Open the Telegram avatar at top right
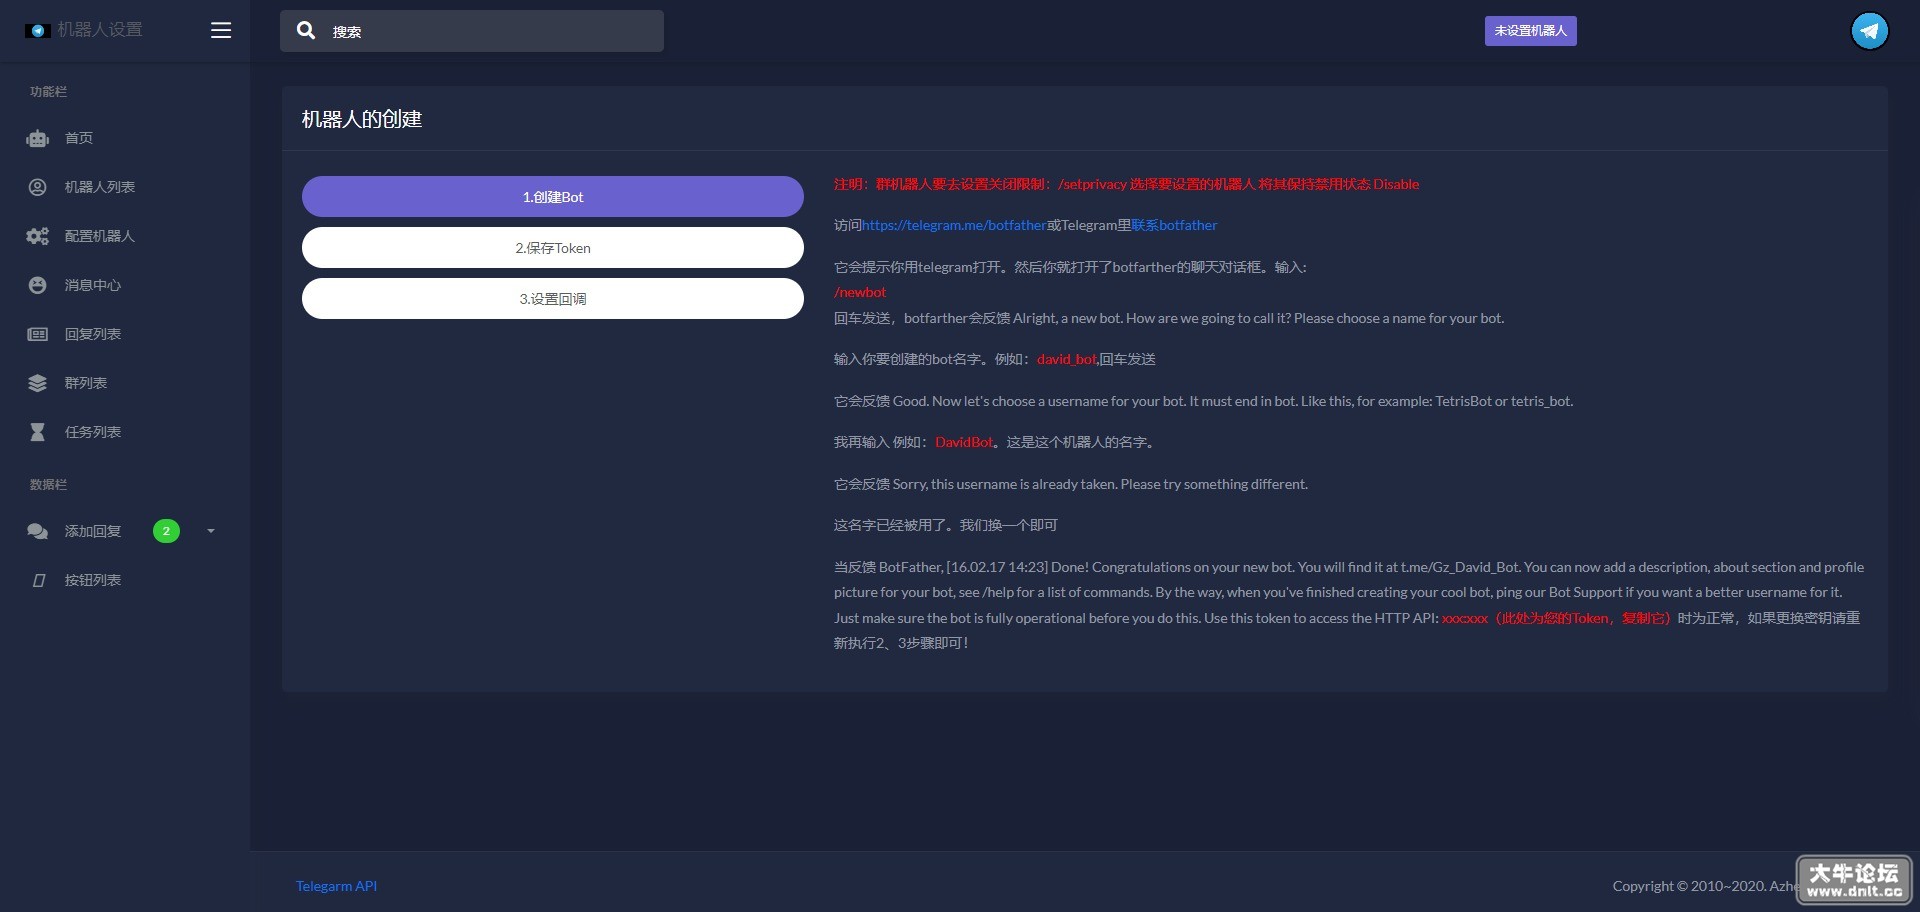 pos(1869,30)
